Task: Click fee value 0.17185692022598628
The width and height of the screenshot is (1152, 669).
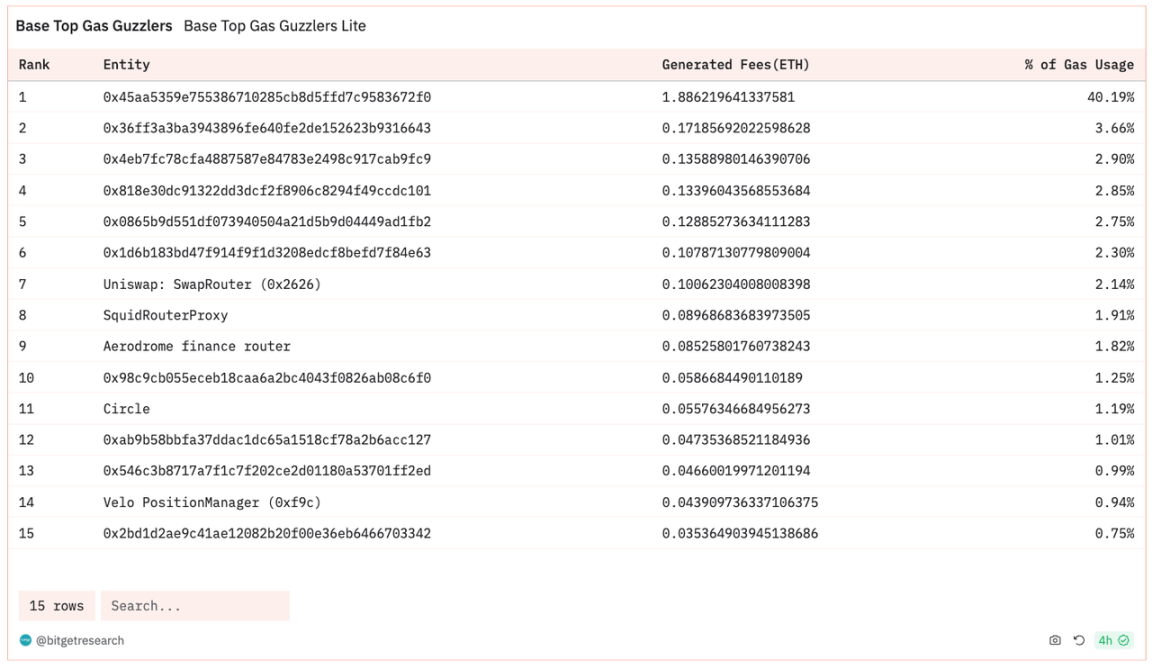Action: click(736, 128)
